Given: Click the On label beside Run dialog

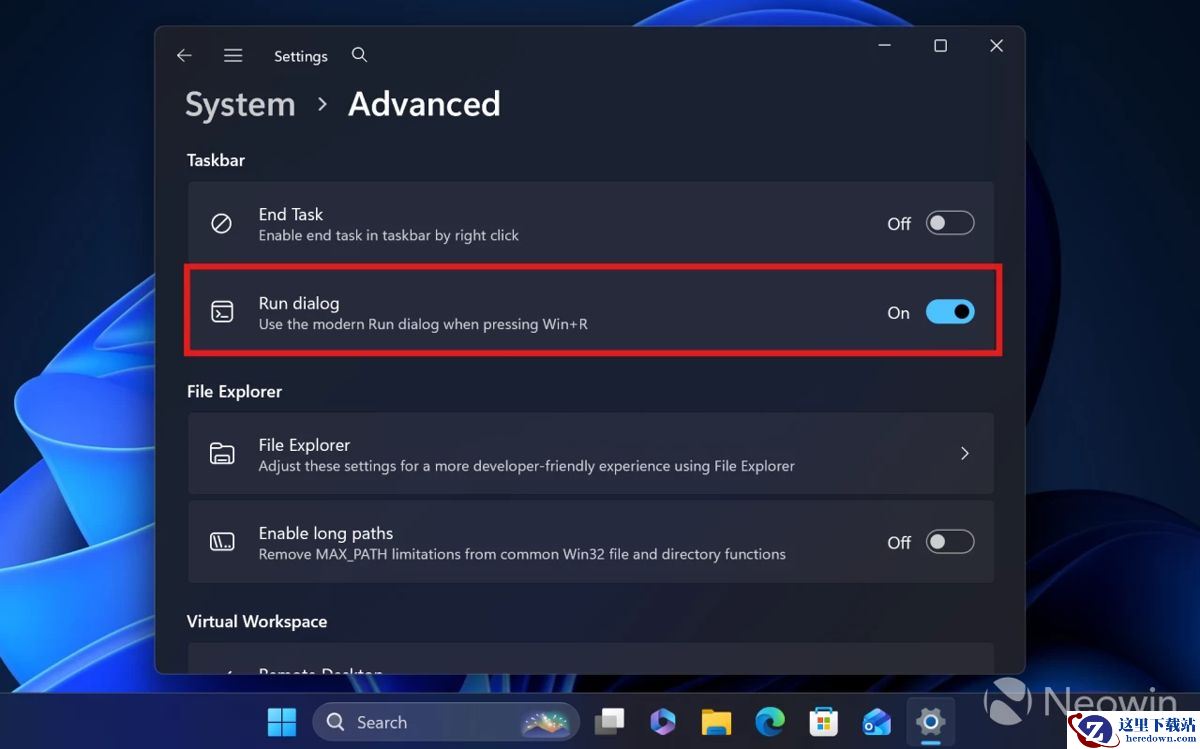Looking at the screenshot, I should tap(899, 313).
